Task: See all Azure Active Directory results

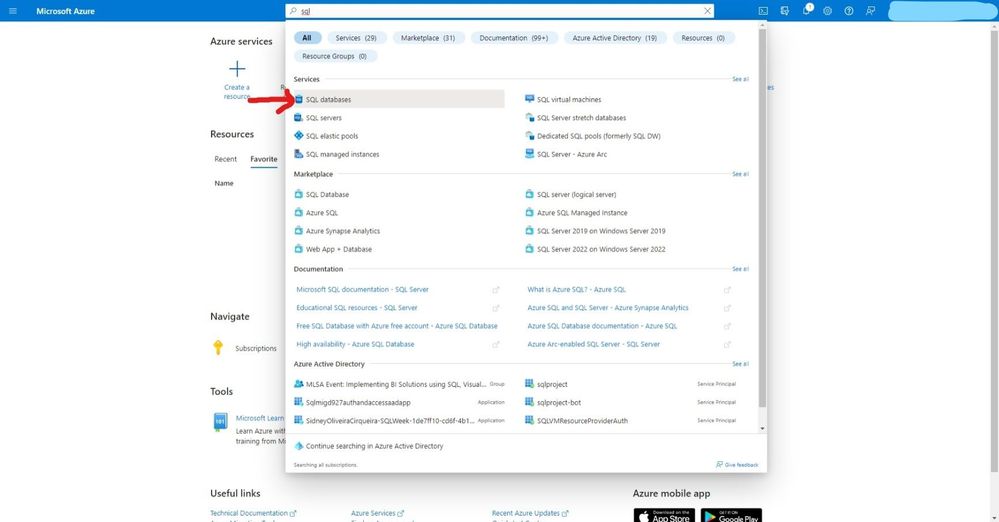Action: [x=740, y=364]
